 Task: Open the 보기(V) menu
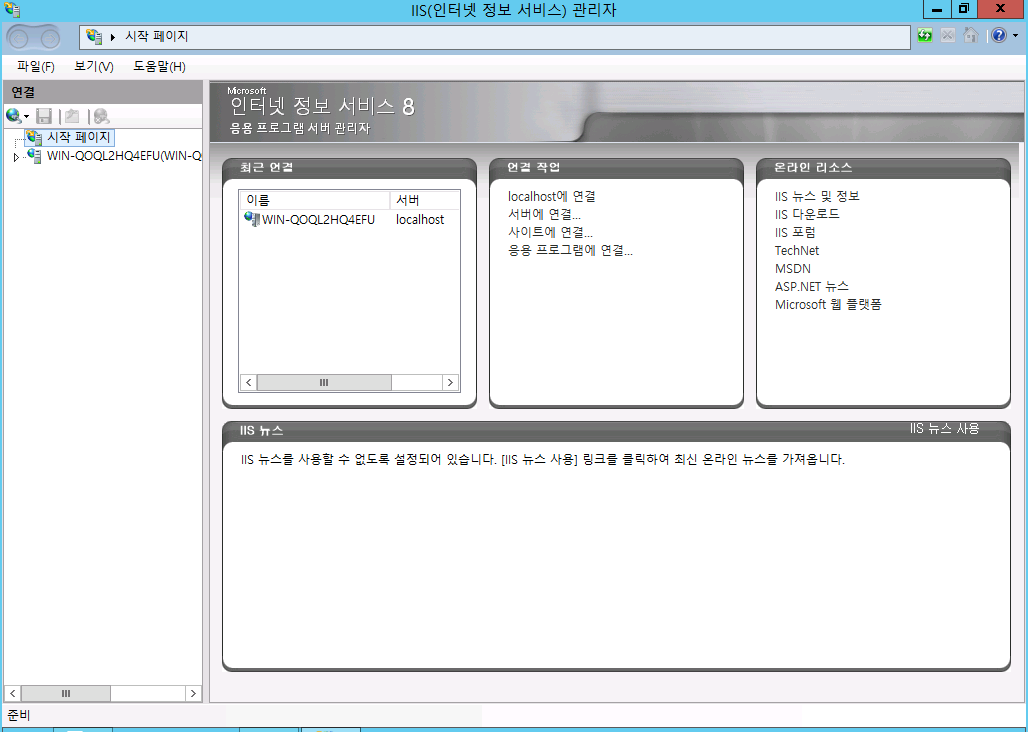94,66
